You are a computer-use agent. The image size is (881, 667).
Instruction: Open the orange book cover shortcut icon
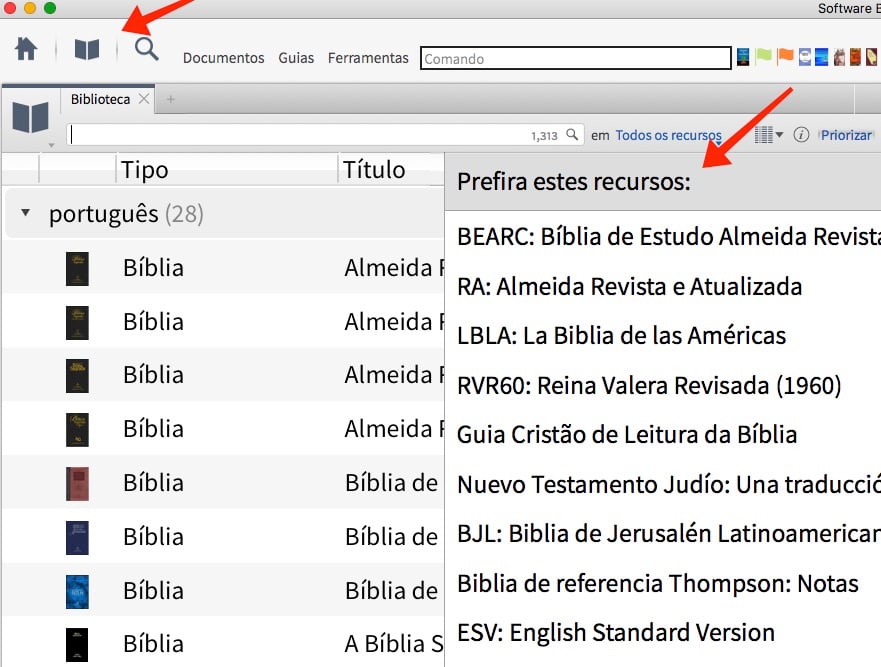point(855,57)
